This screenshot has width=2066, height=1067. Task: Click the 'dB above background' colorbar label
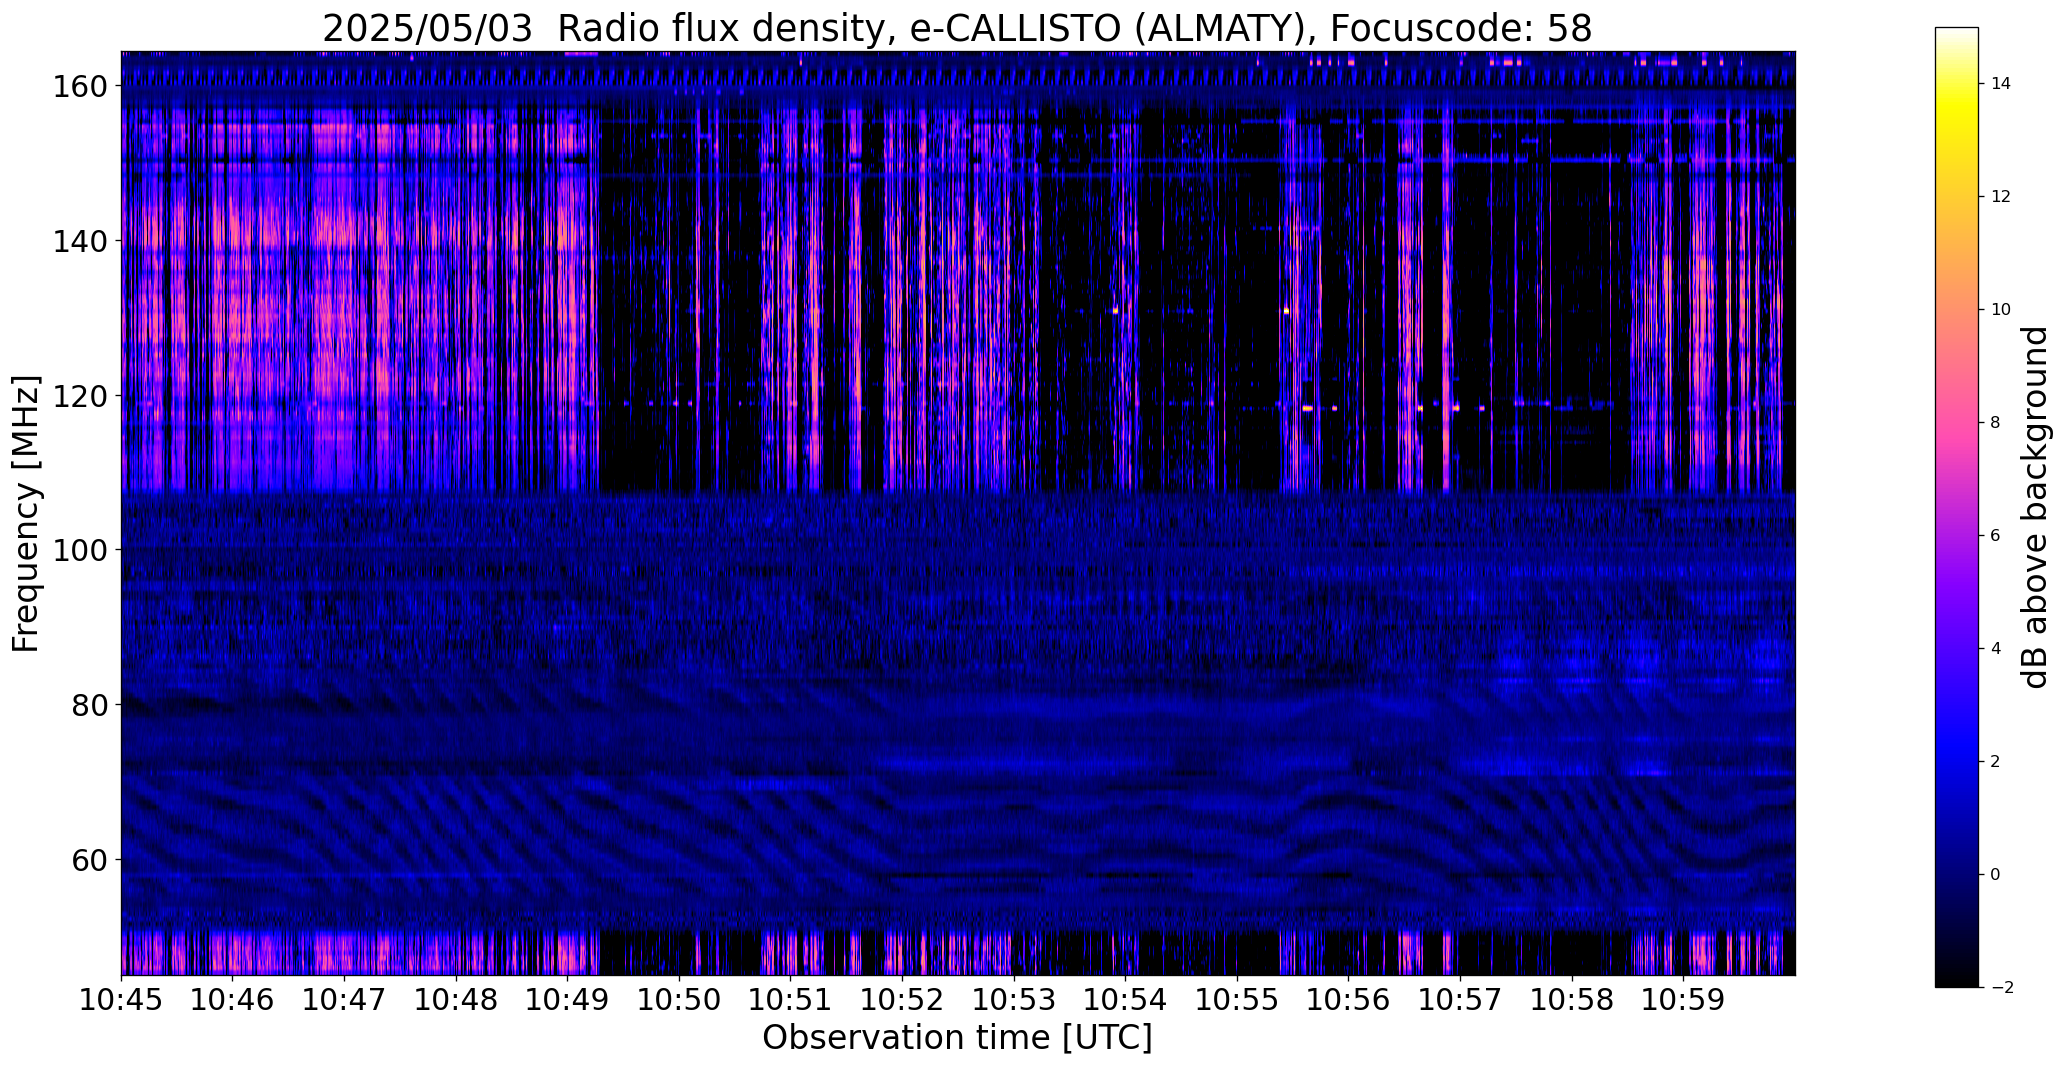point(2034,507)
